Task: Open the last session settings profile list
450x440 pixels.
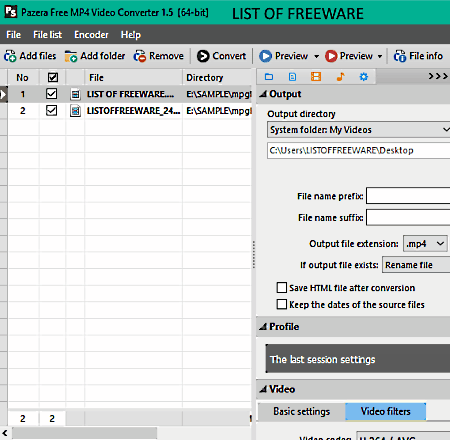Action: (x=358, y=359)
